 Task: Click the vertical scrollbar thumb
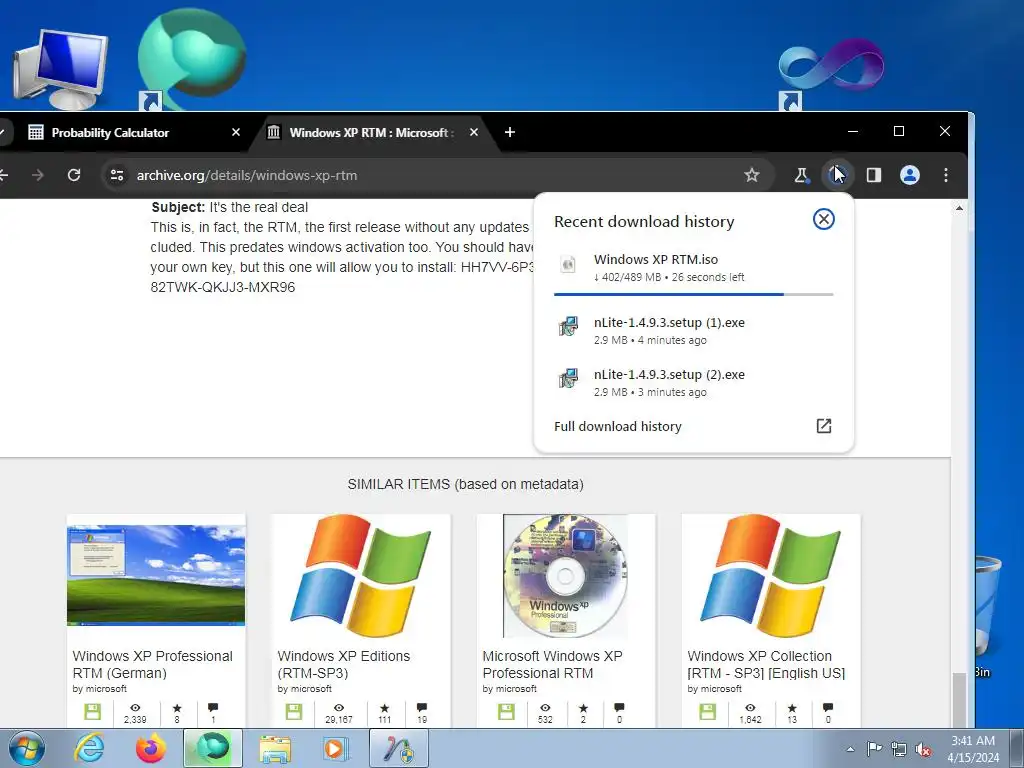(959, 699)
